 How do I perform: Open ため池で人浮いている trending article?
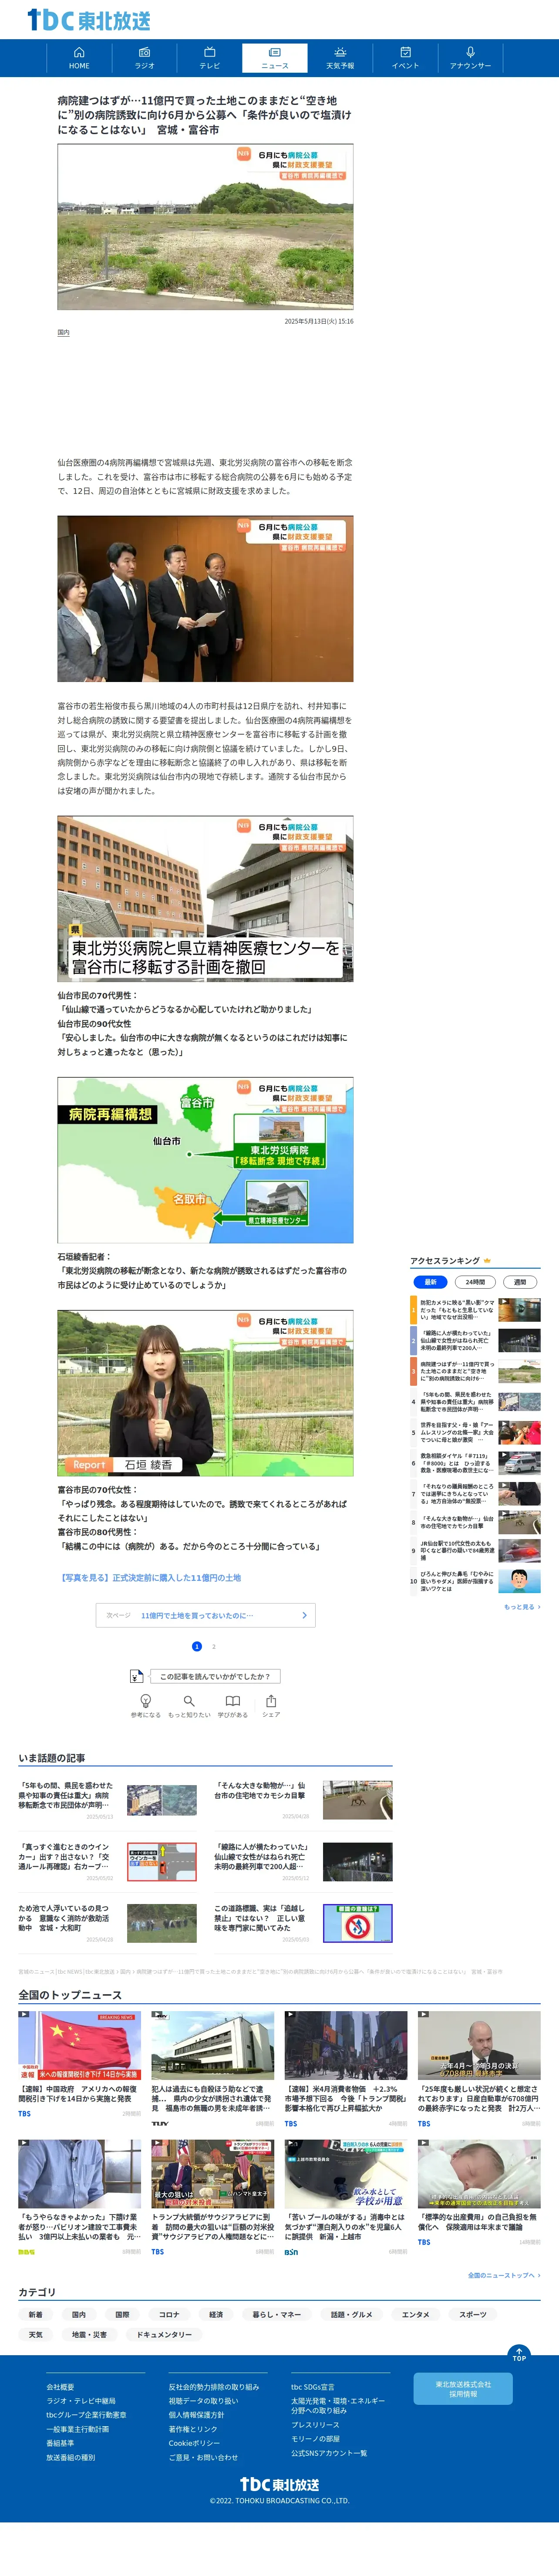(107, 1923)
